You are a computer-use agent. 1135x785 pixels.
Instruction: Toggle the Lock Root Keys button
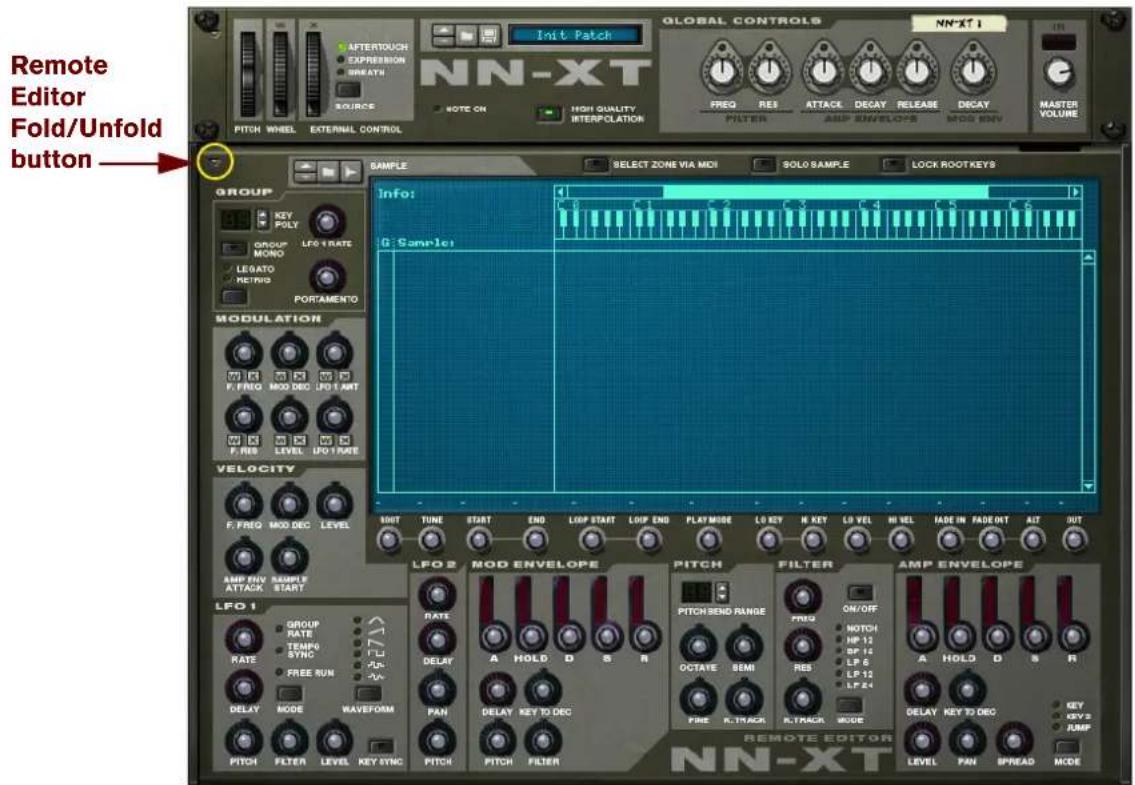pos(893,164)
